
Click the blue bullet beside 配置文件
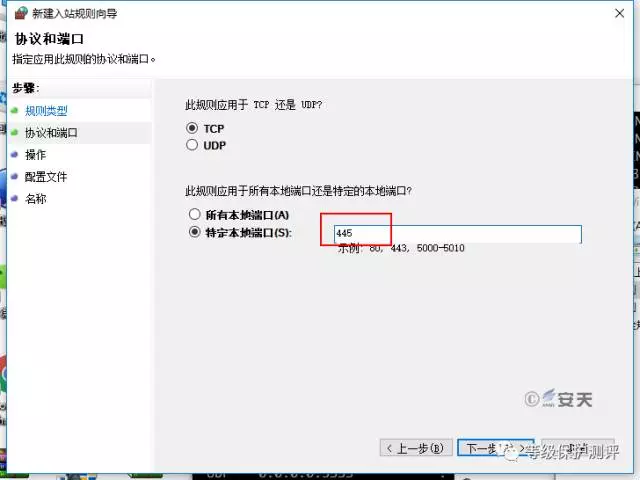[x=15, y=177]
